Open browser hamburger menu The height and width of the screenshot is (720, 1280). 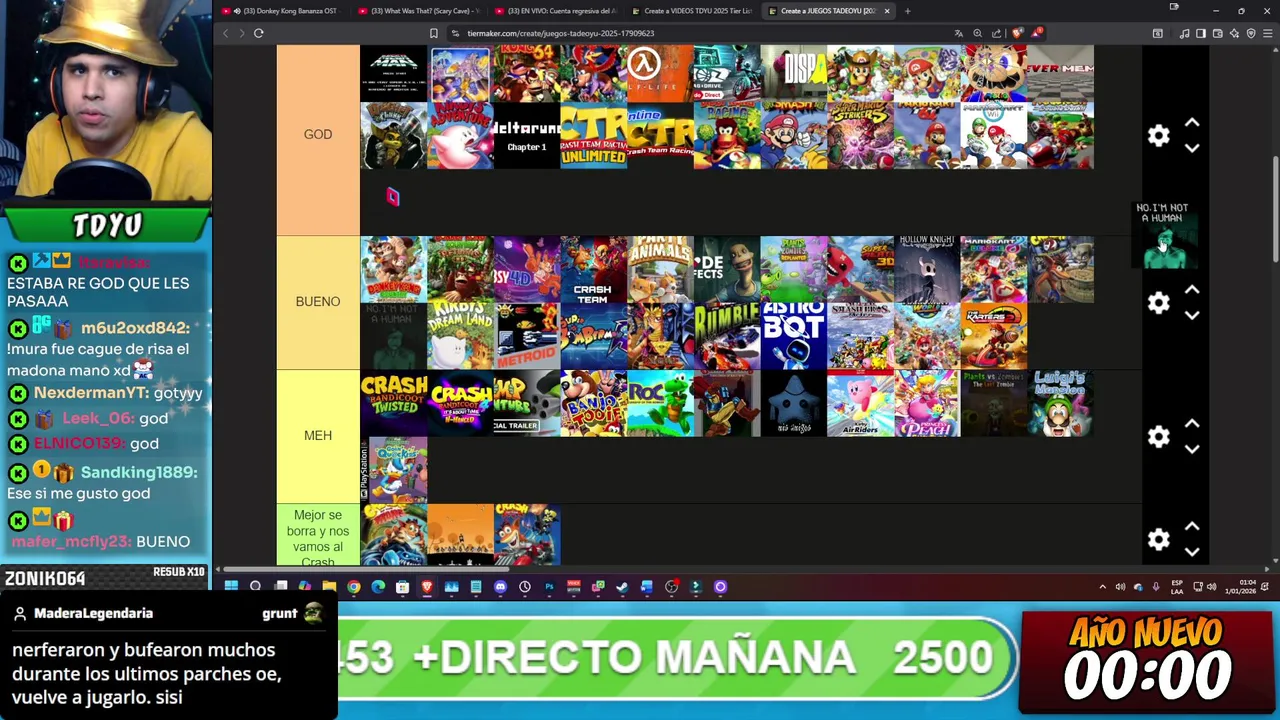[1267, 33]
